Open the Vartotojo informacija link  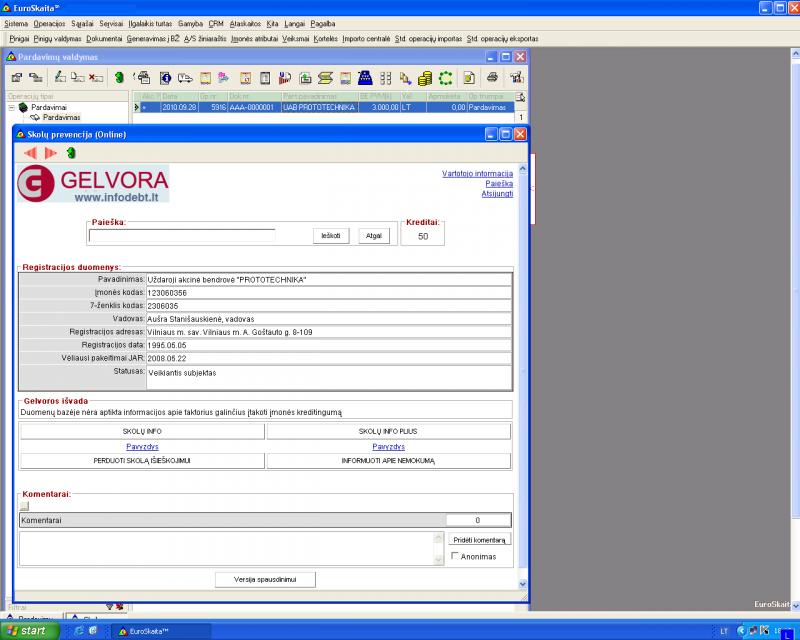click(x=477, y=173)
